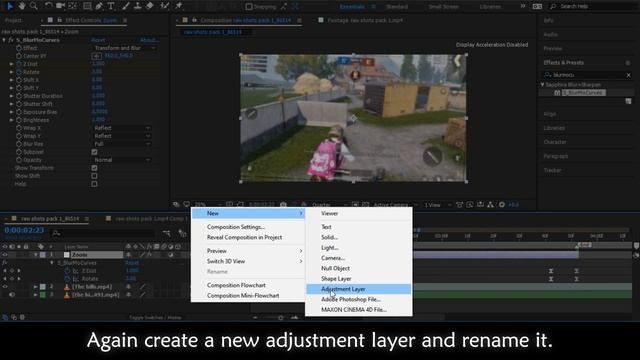
Task: Click About link for S_BlurMoCurves
Action: click(149, 40)
